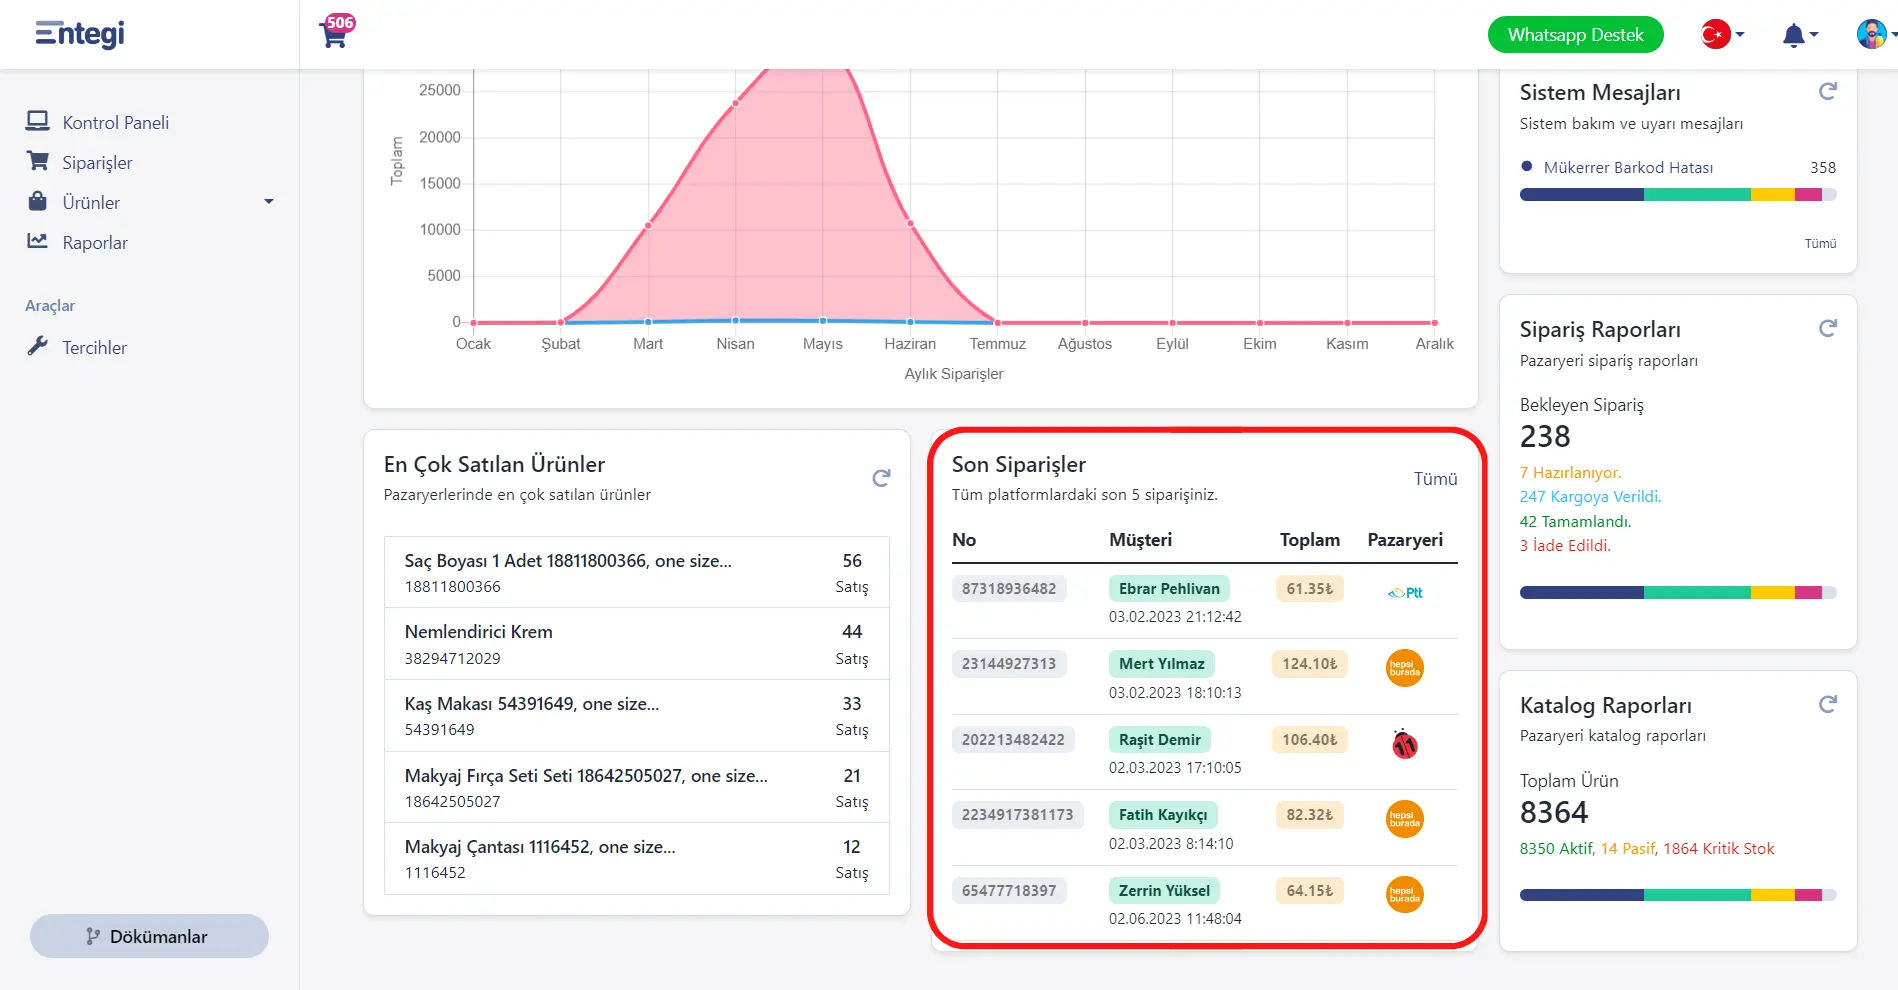Click customer Fatih Kayıkçı
Viewport: 1898px width, 990px height.
coord(1163,814)
